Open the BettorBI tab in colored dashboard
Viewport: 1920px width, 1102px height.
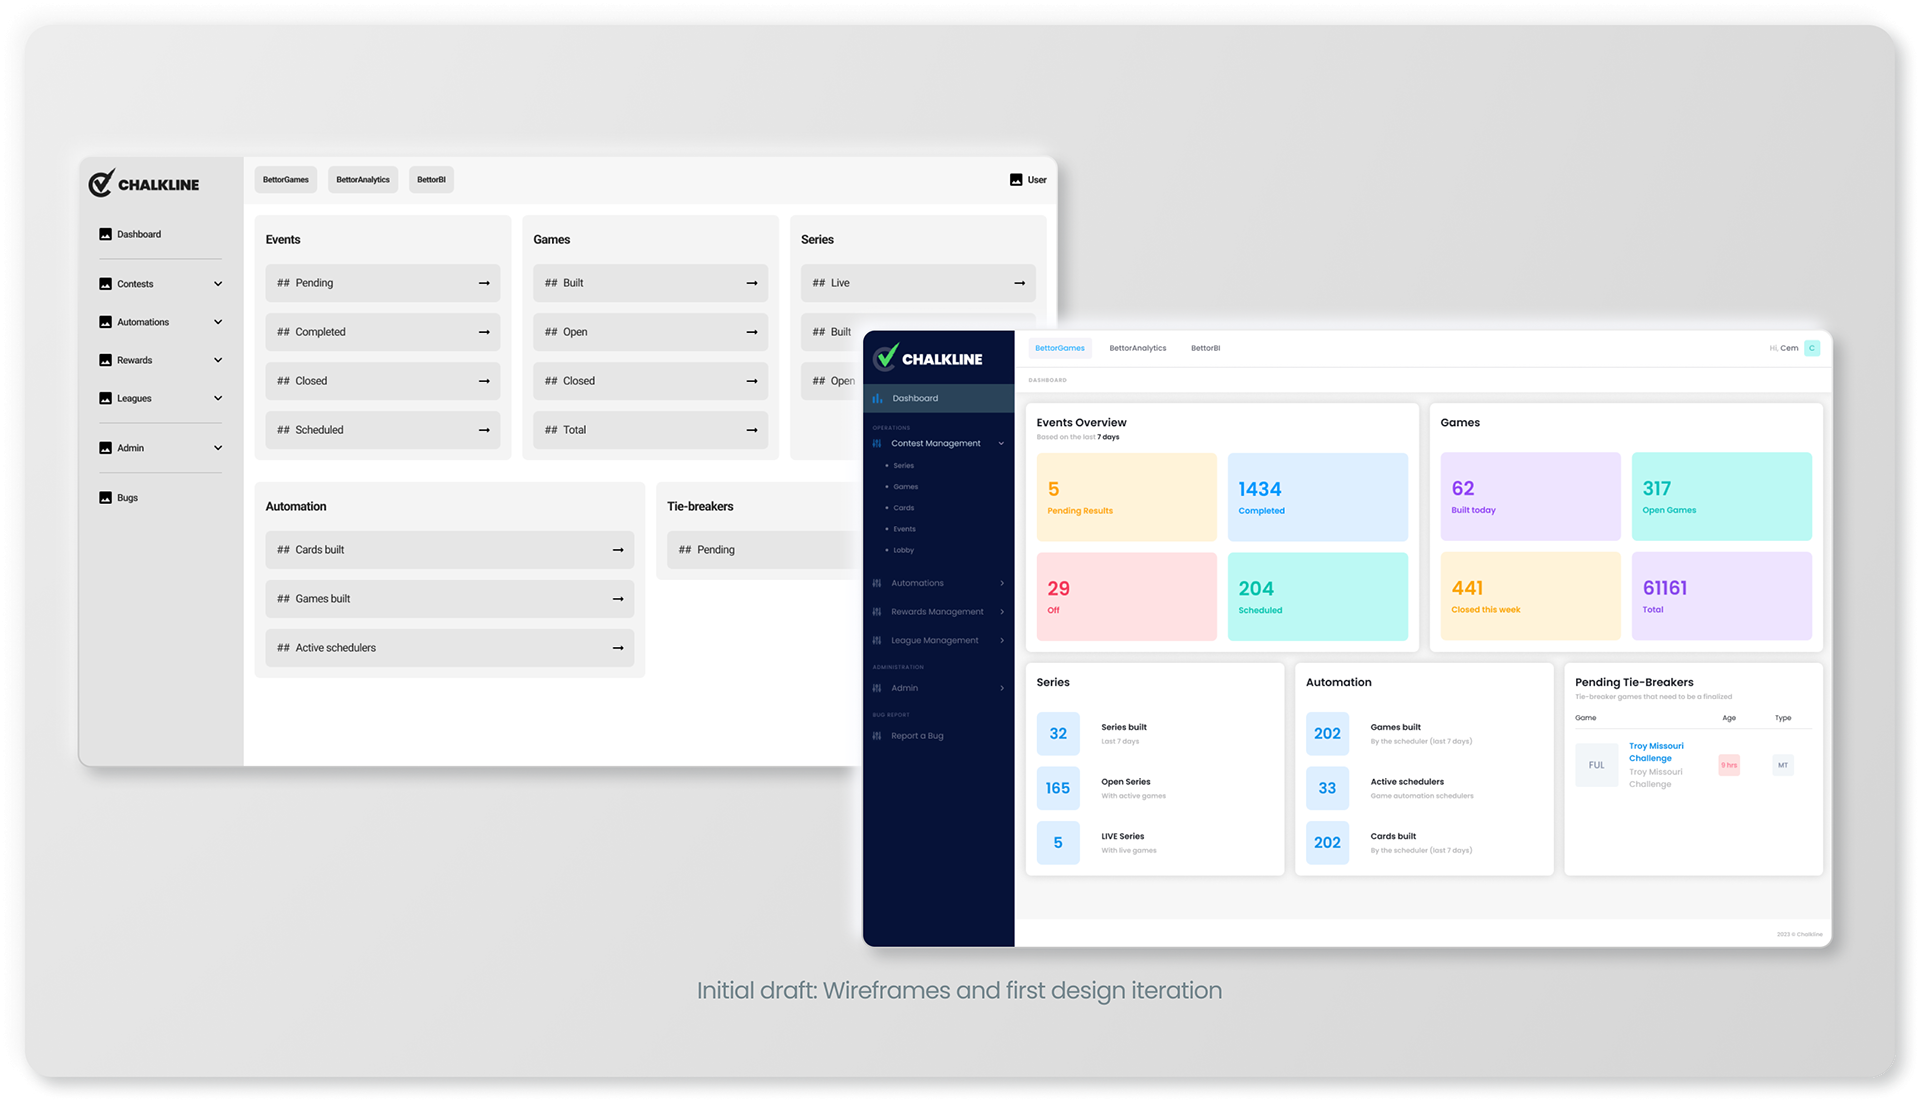(1205, 348)
